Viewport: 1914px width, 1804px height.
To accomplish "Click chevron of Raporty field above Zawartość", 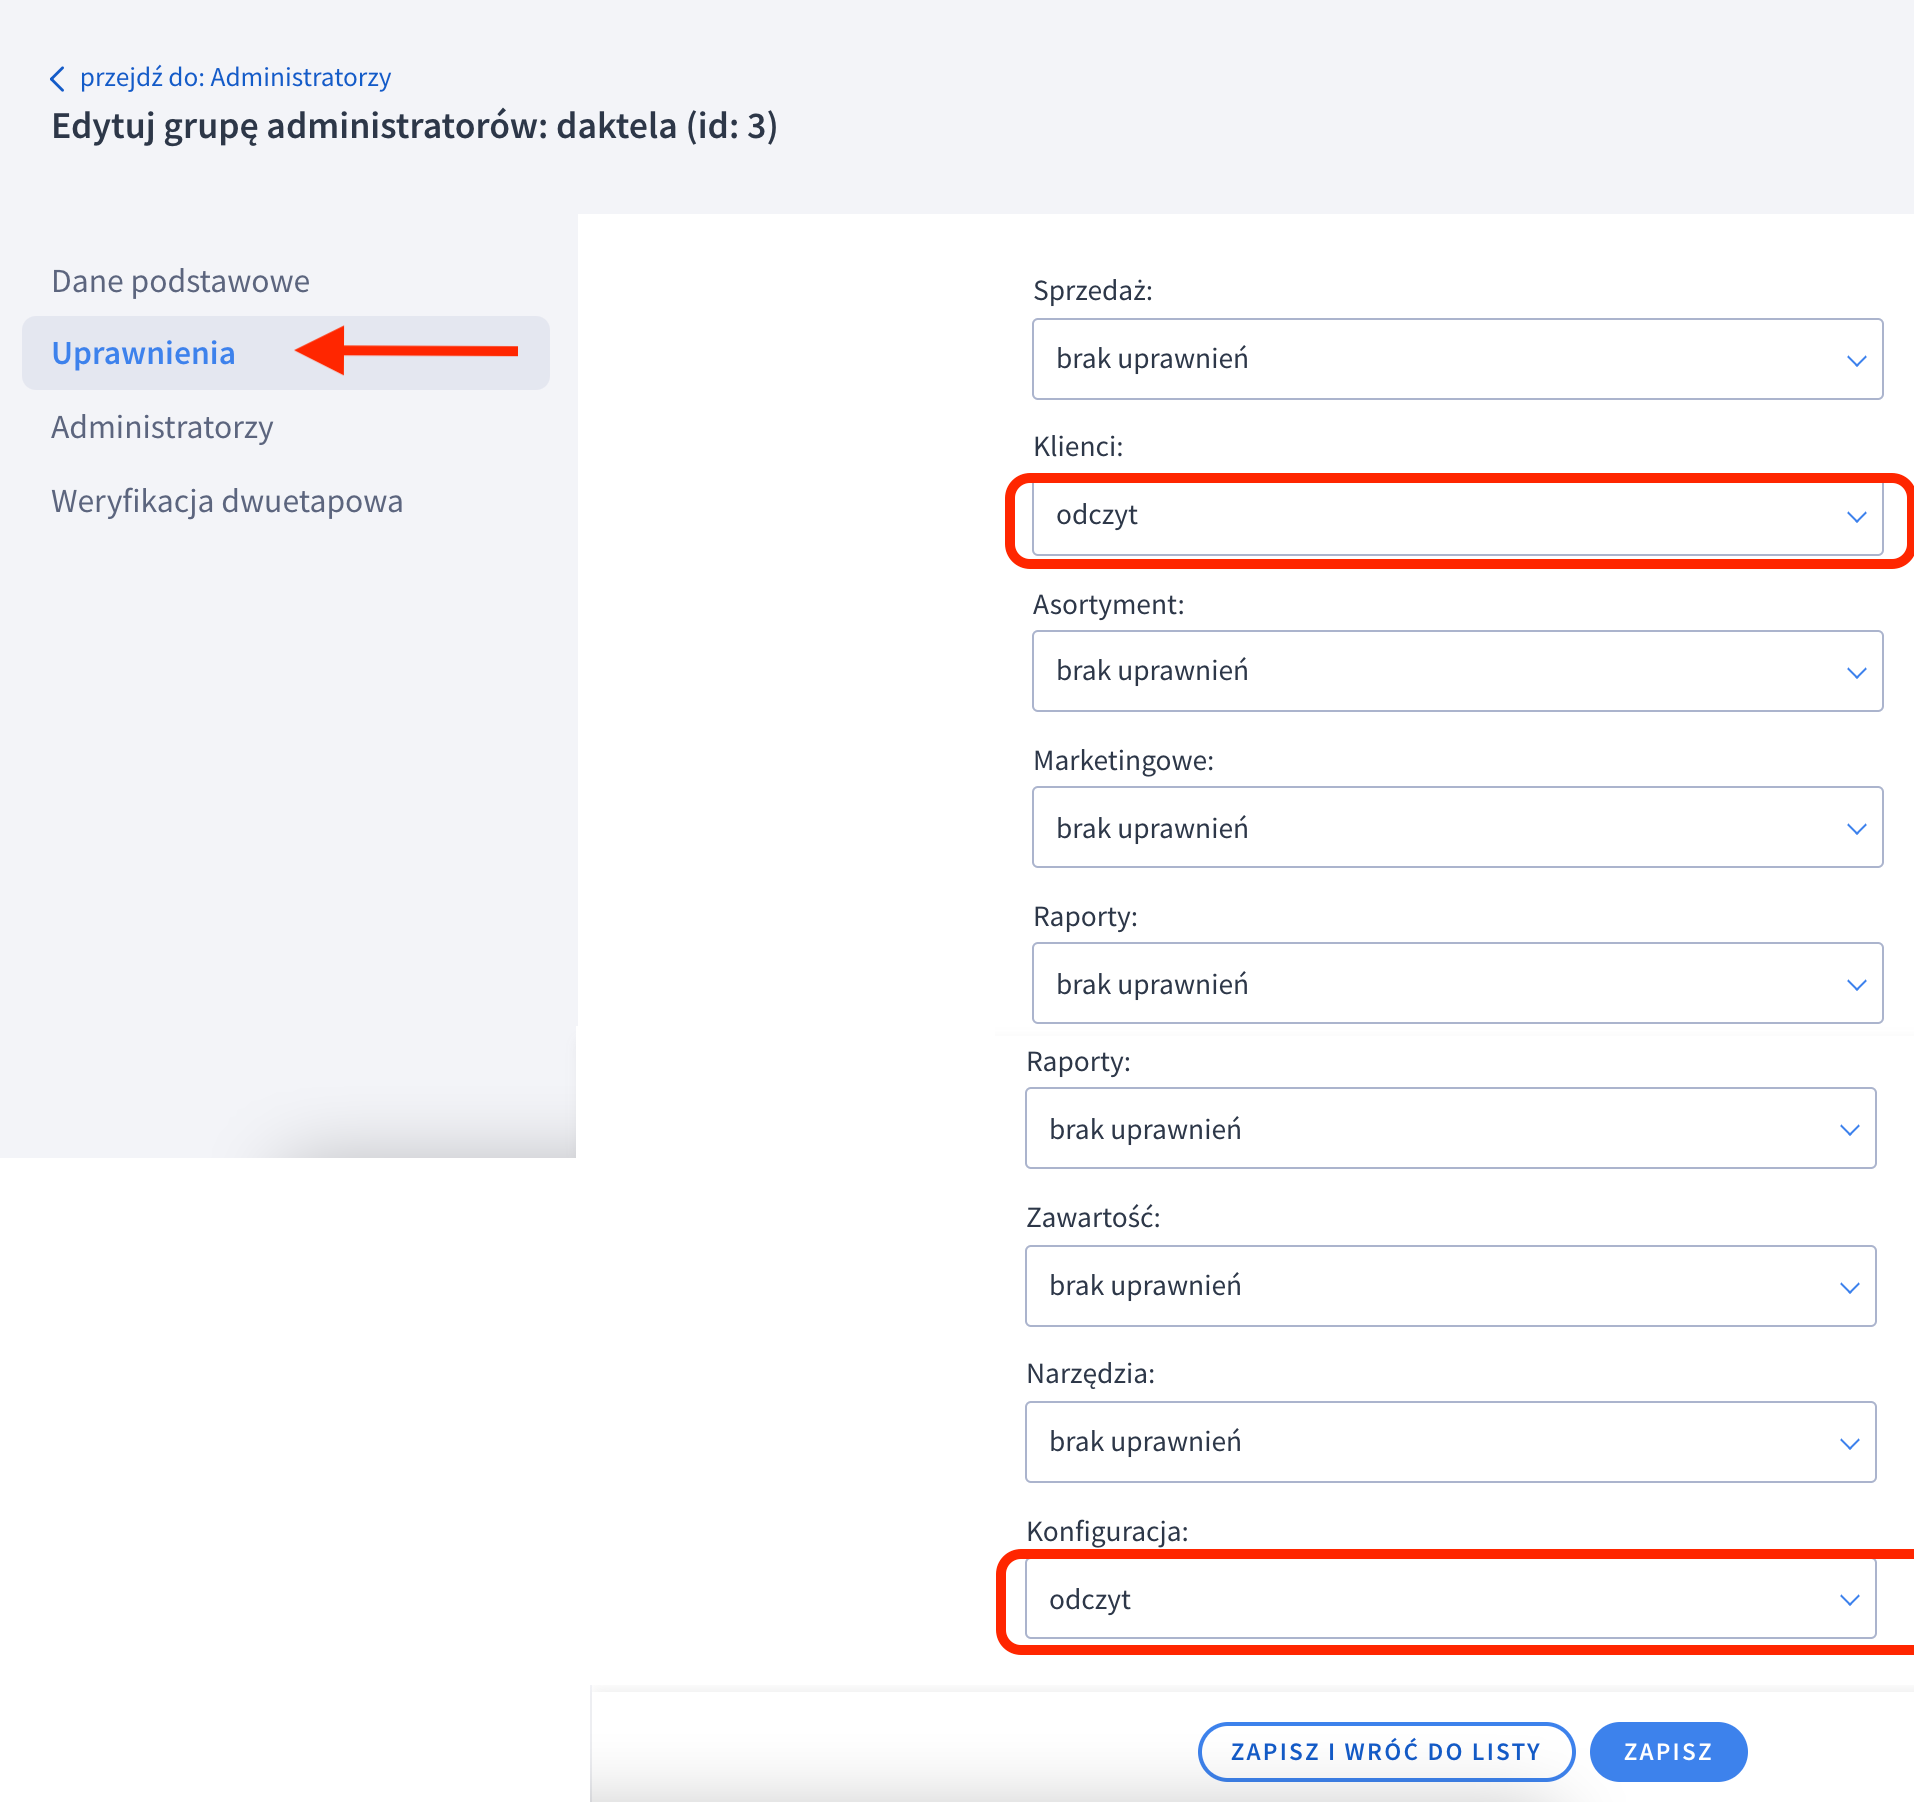I will coord(1849,1129).
